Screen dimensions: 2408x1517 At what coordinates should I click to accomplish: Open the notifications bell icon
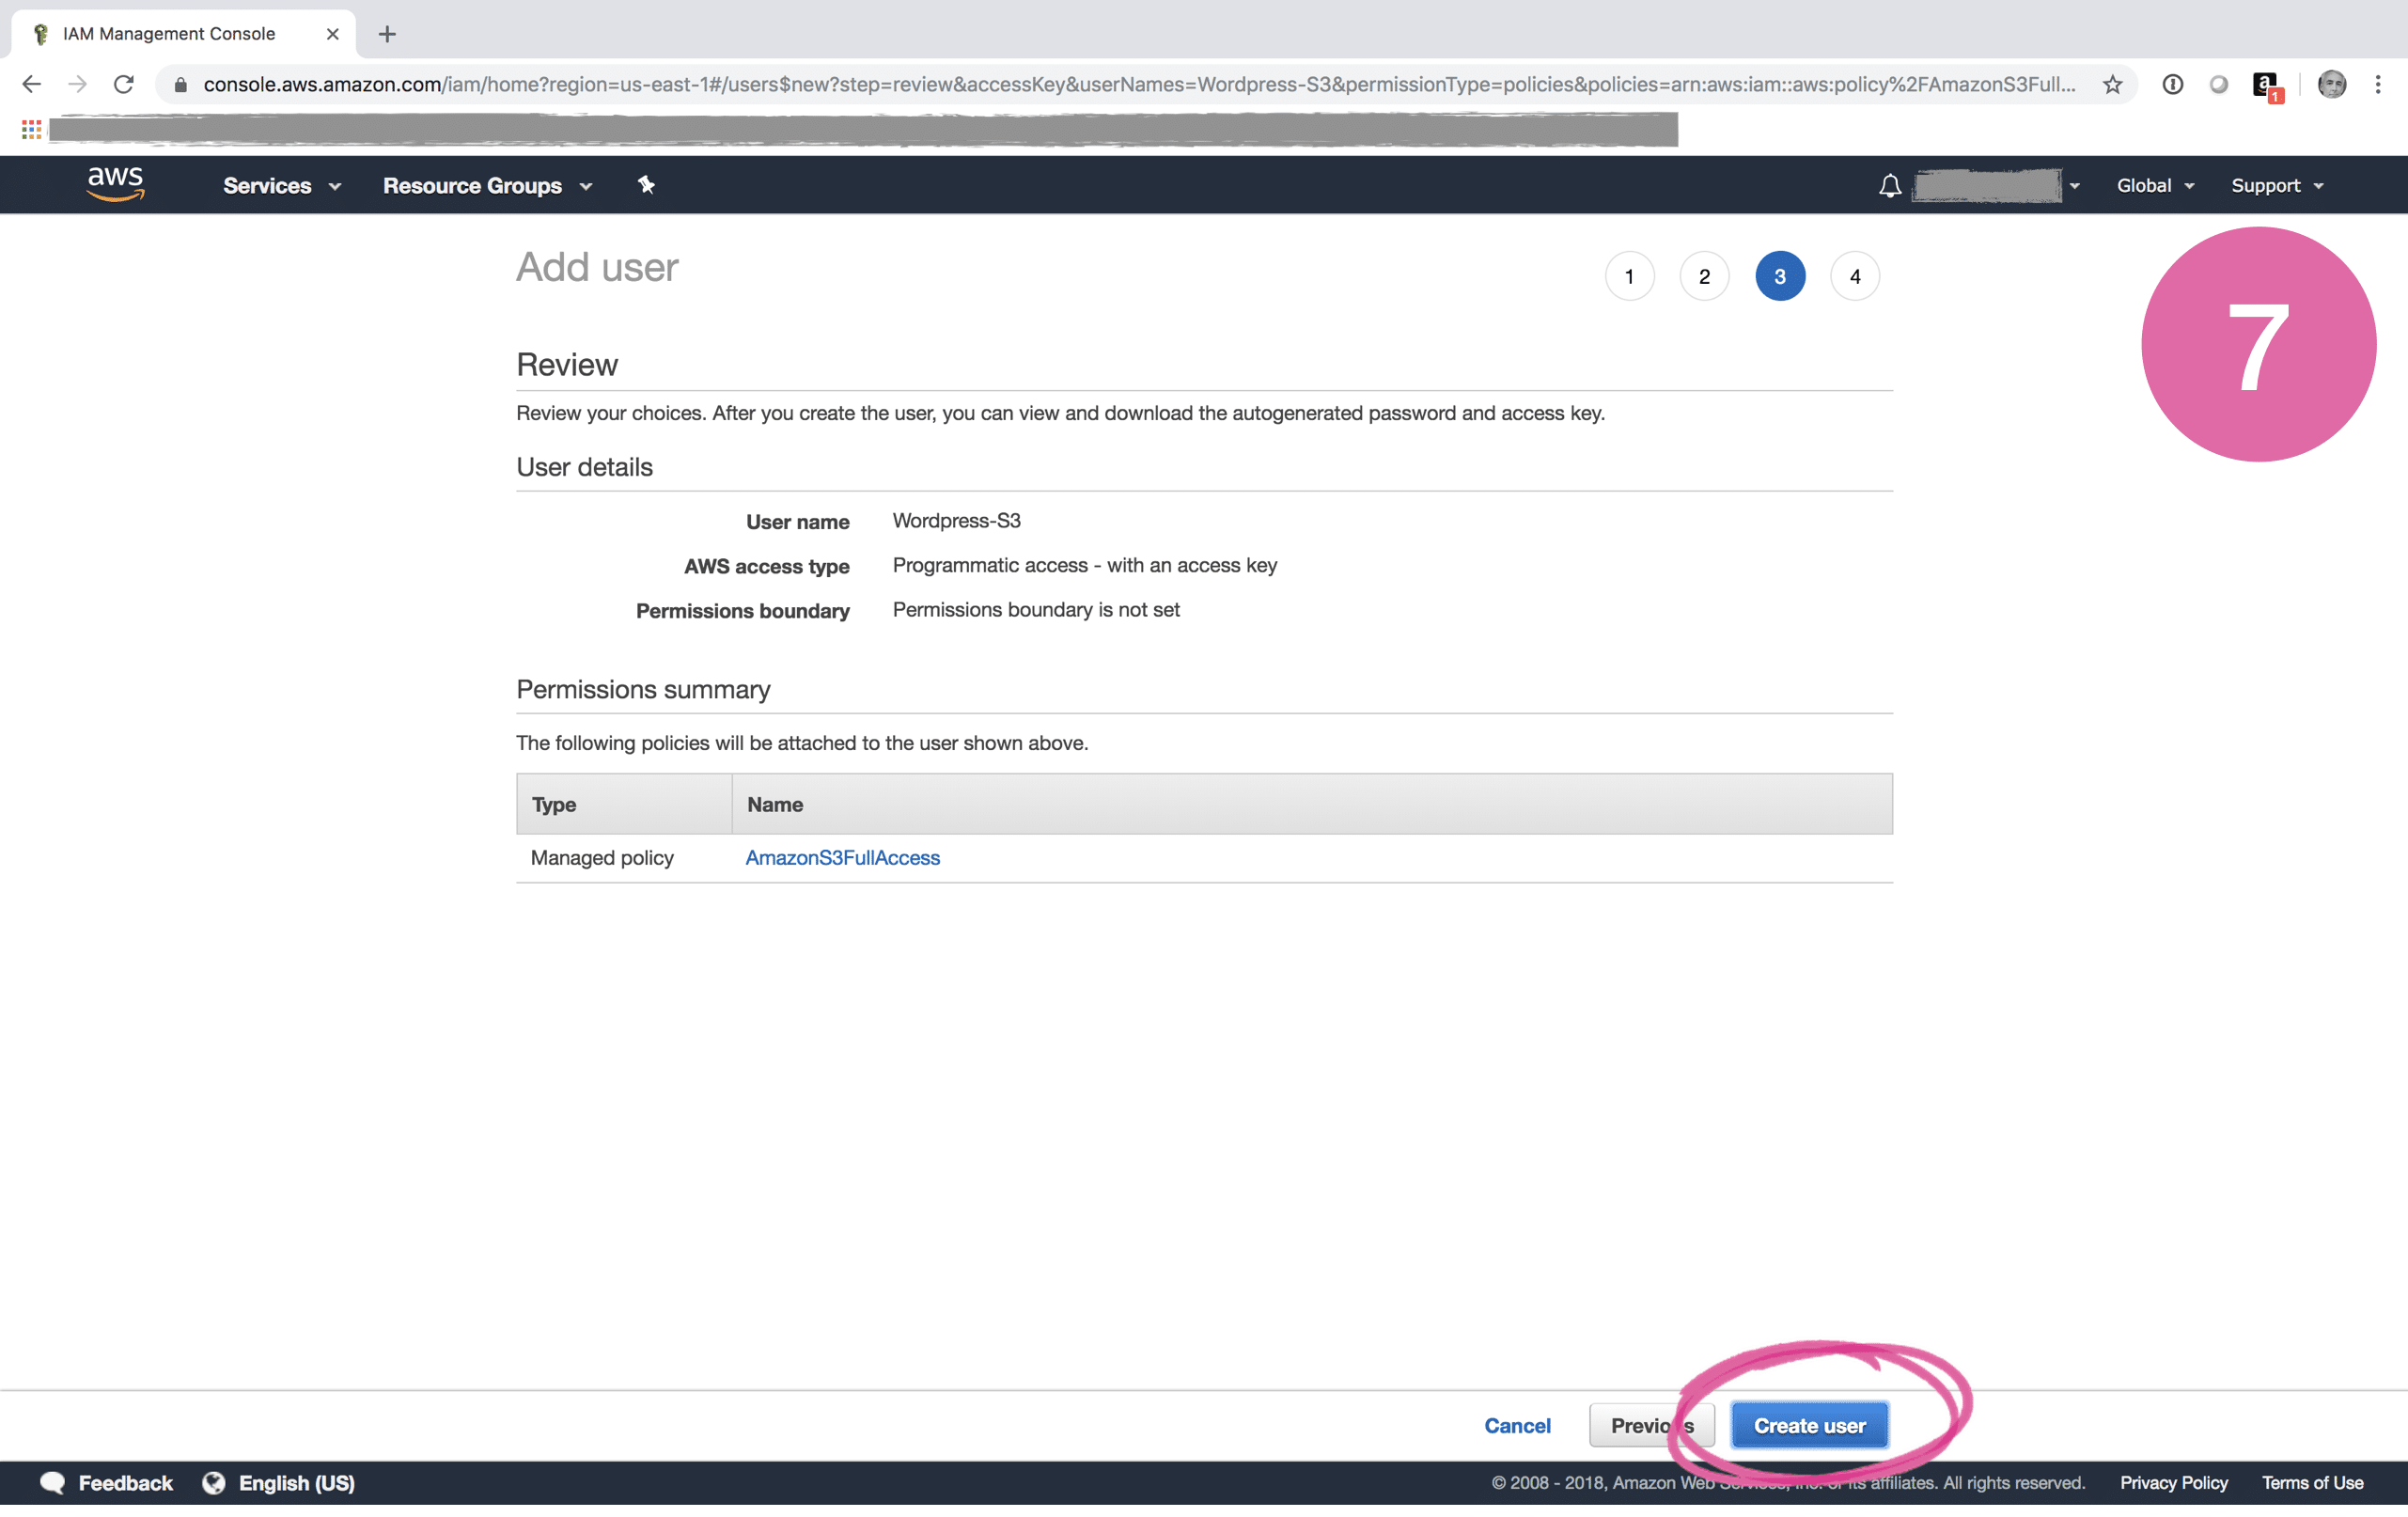pos(1889,186)
